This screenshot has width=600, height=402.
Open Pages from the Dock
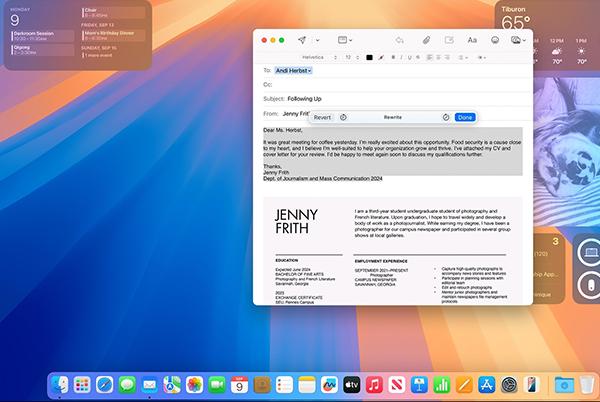pos(464,385)
